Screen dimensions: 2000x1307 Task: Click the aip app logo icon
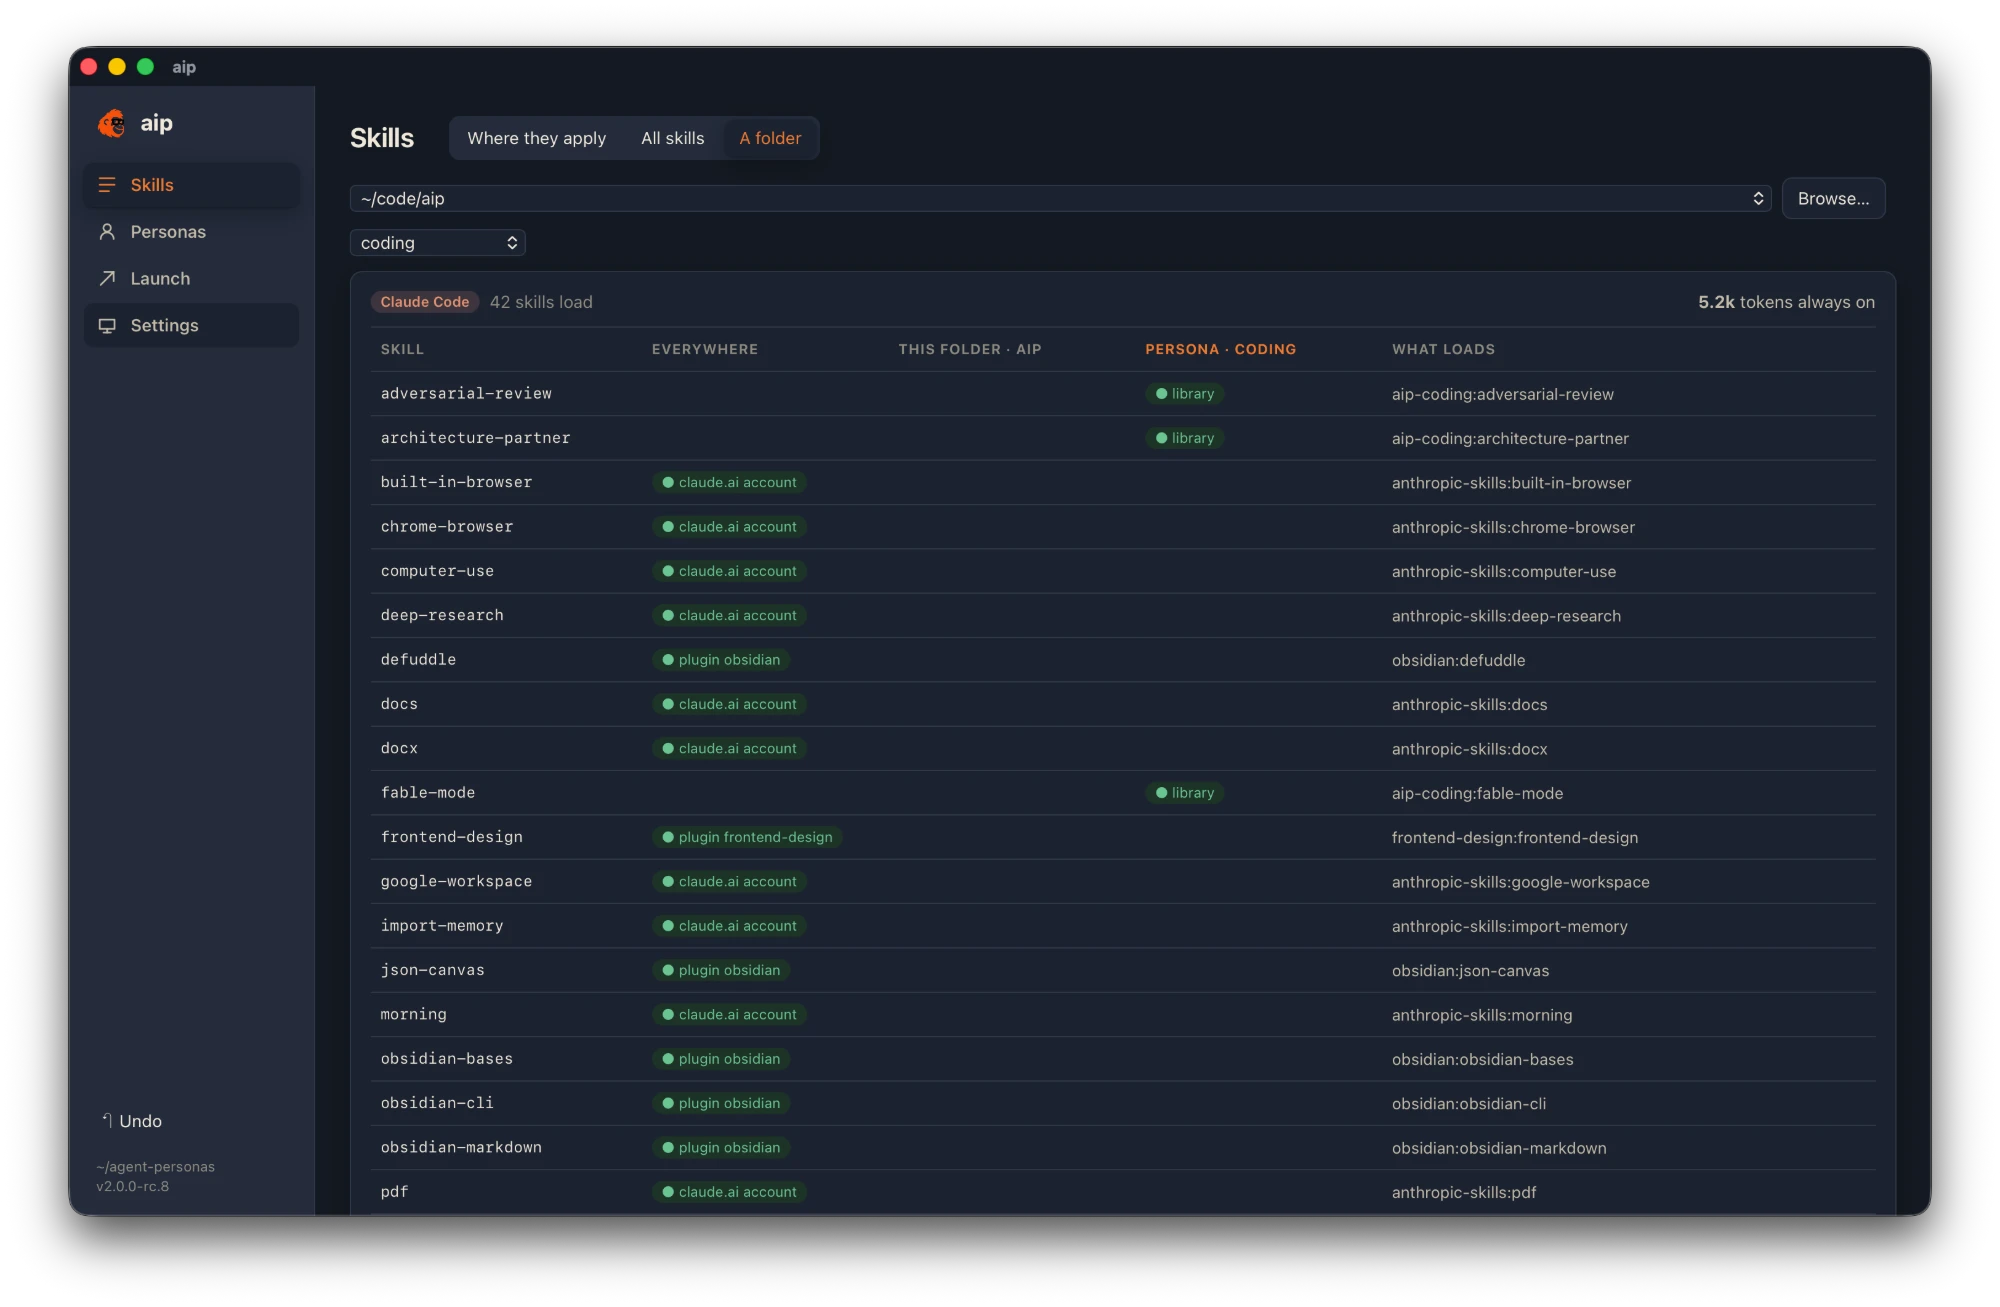(x=112, y=123)
